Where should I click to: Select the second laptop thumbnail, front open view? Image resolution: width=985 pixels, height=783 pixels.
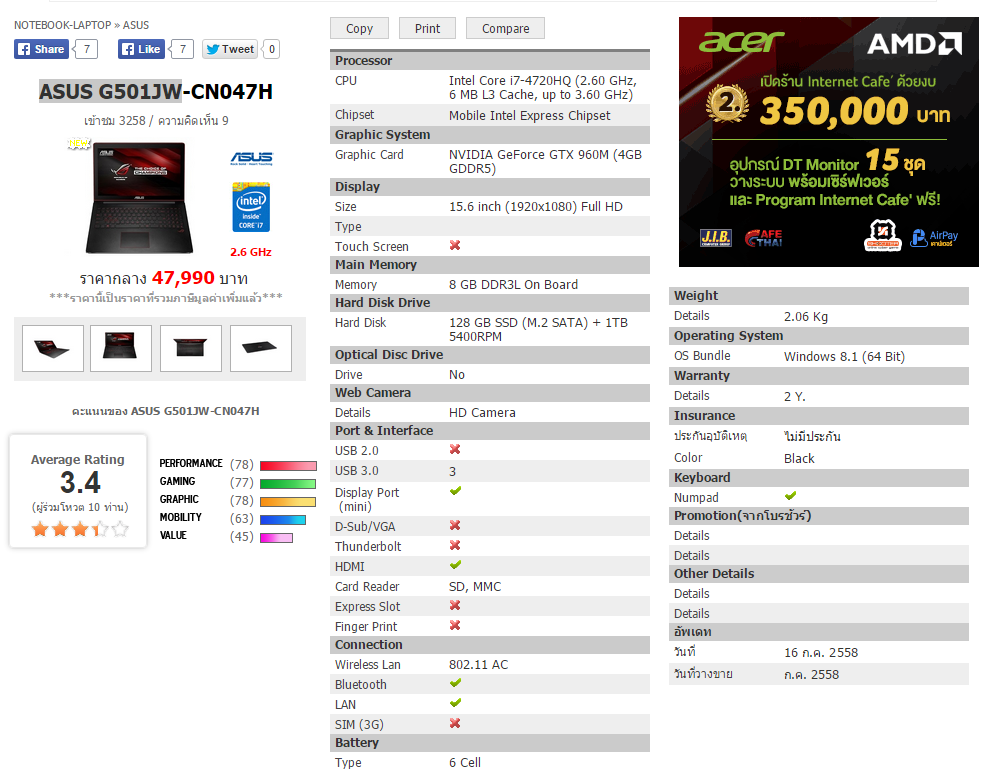121,349
